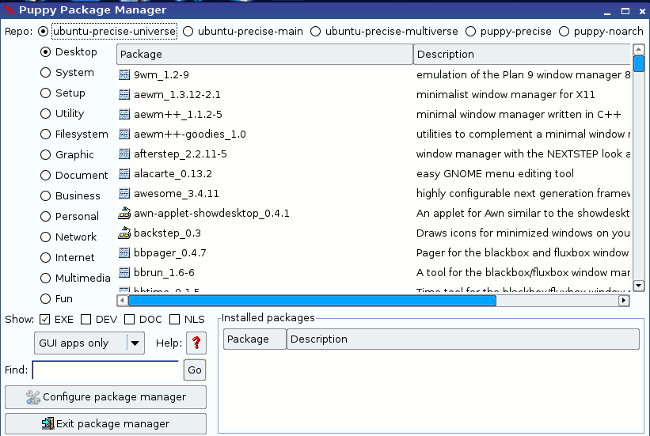Enable the DOC show checkbox
Viewport: 650px width, 436px height.
129,319
